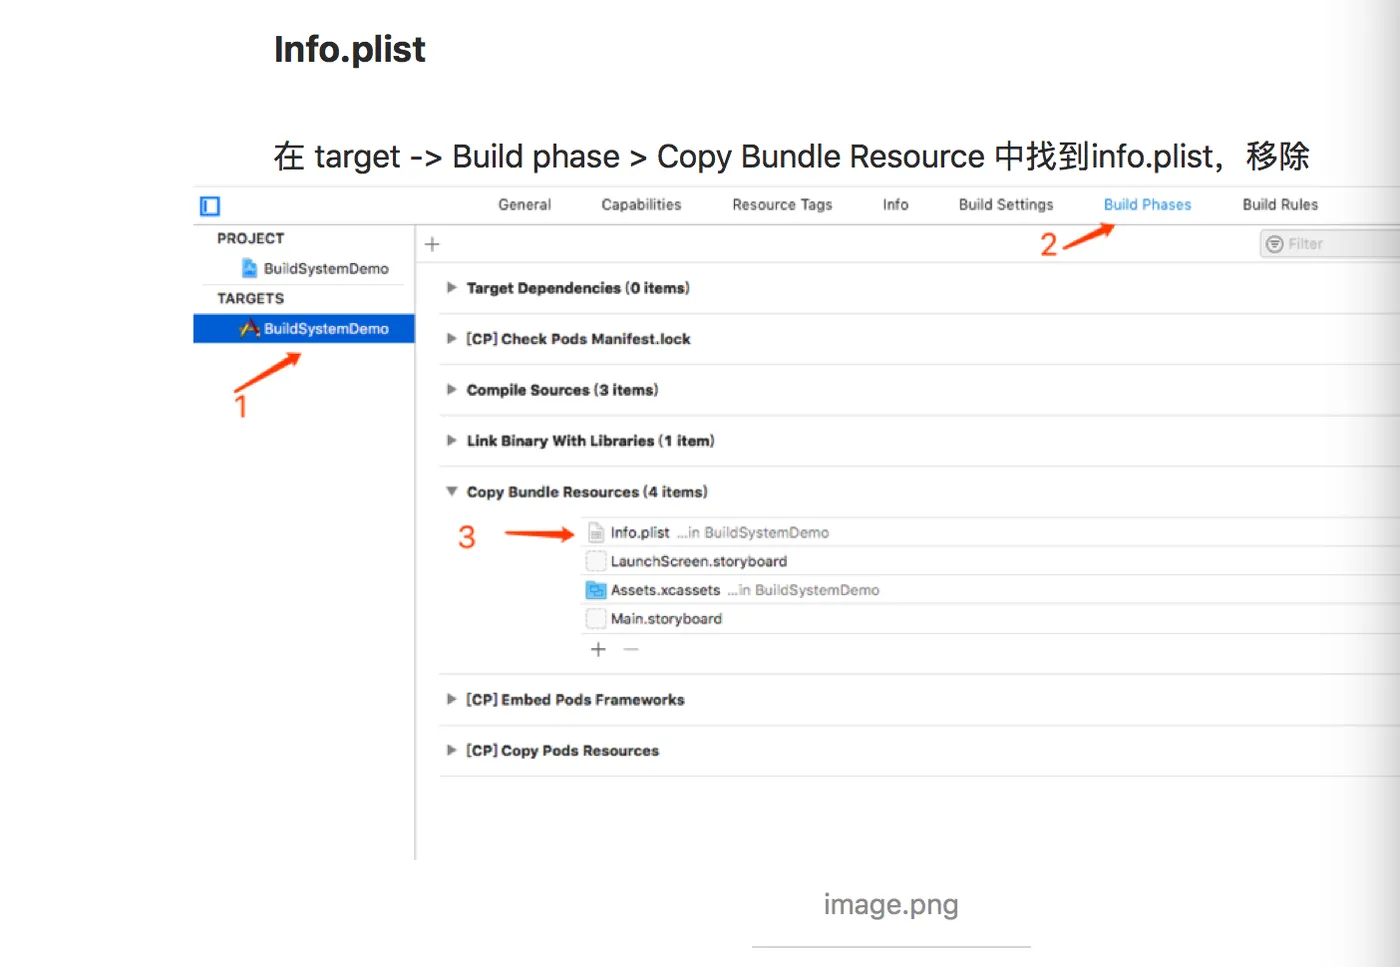Screen dimensions: 1400x967
Task: Expand Link Binary With Libraries
Action: (452, 441)
